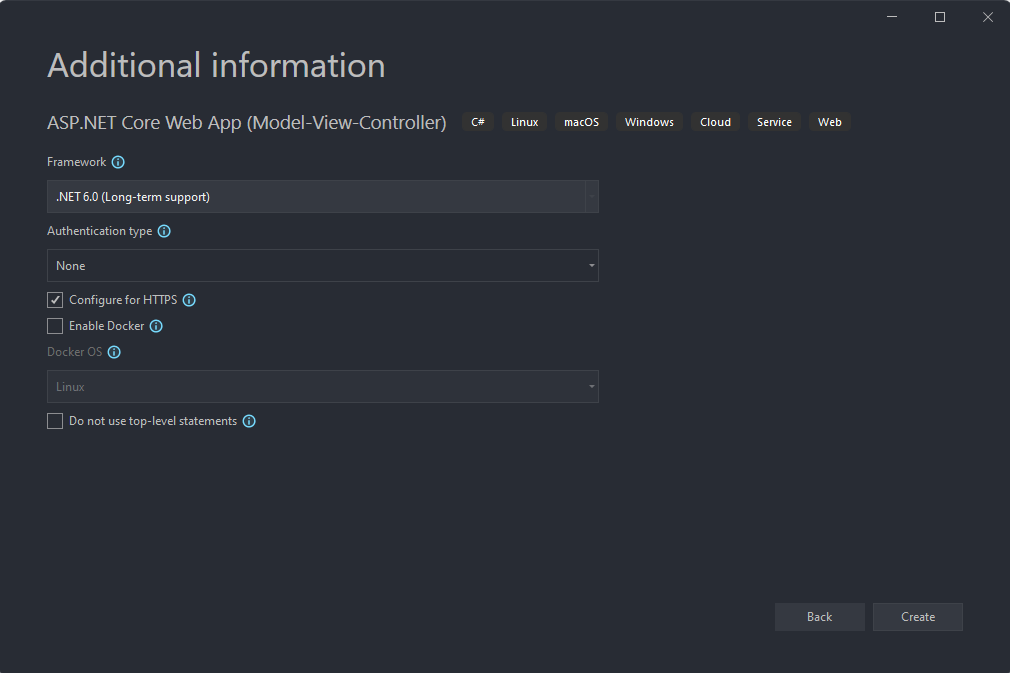This screenshot has width=1010, height=673.
Task: Click the Configure for HTTPS info icon
Action: 189,300
